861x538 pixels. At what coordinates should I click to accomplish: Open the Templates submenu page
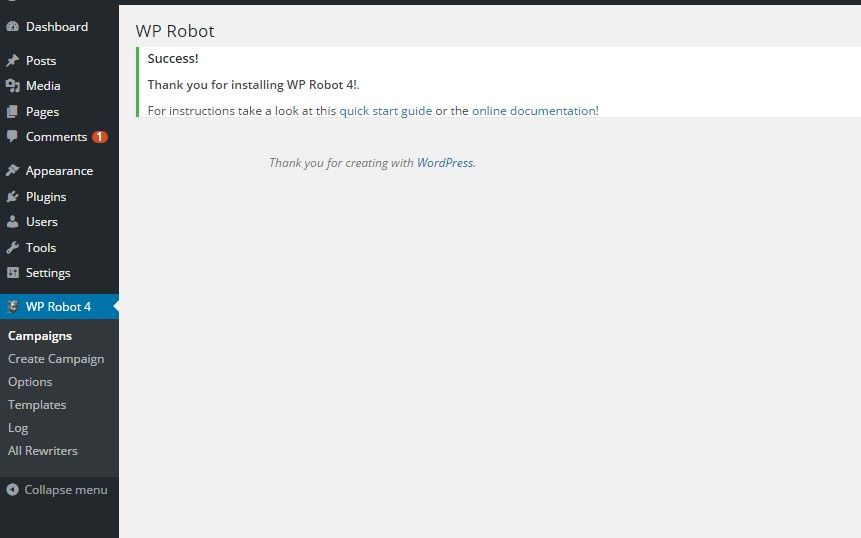click(x=37, y=405)
